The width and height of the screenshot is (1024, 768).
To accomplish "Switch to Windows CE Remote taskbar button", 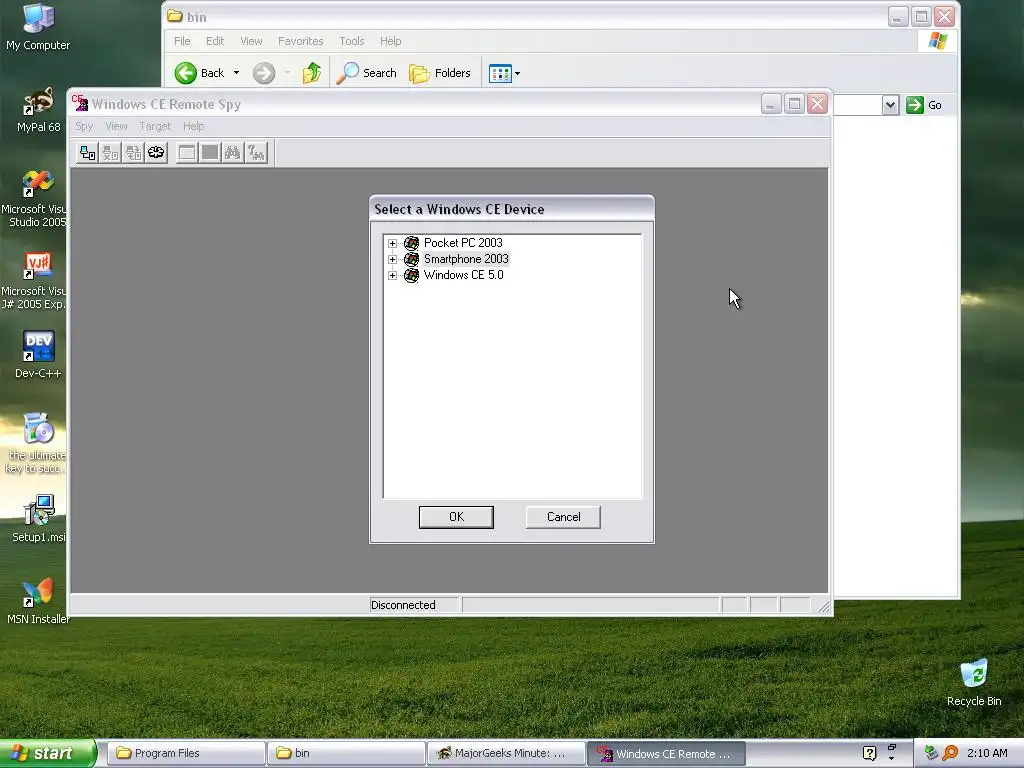I will click(x=666, y=754).
